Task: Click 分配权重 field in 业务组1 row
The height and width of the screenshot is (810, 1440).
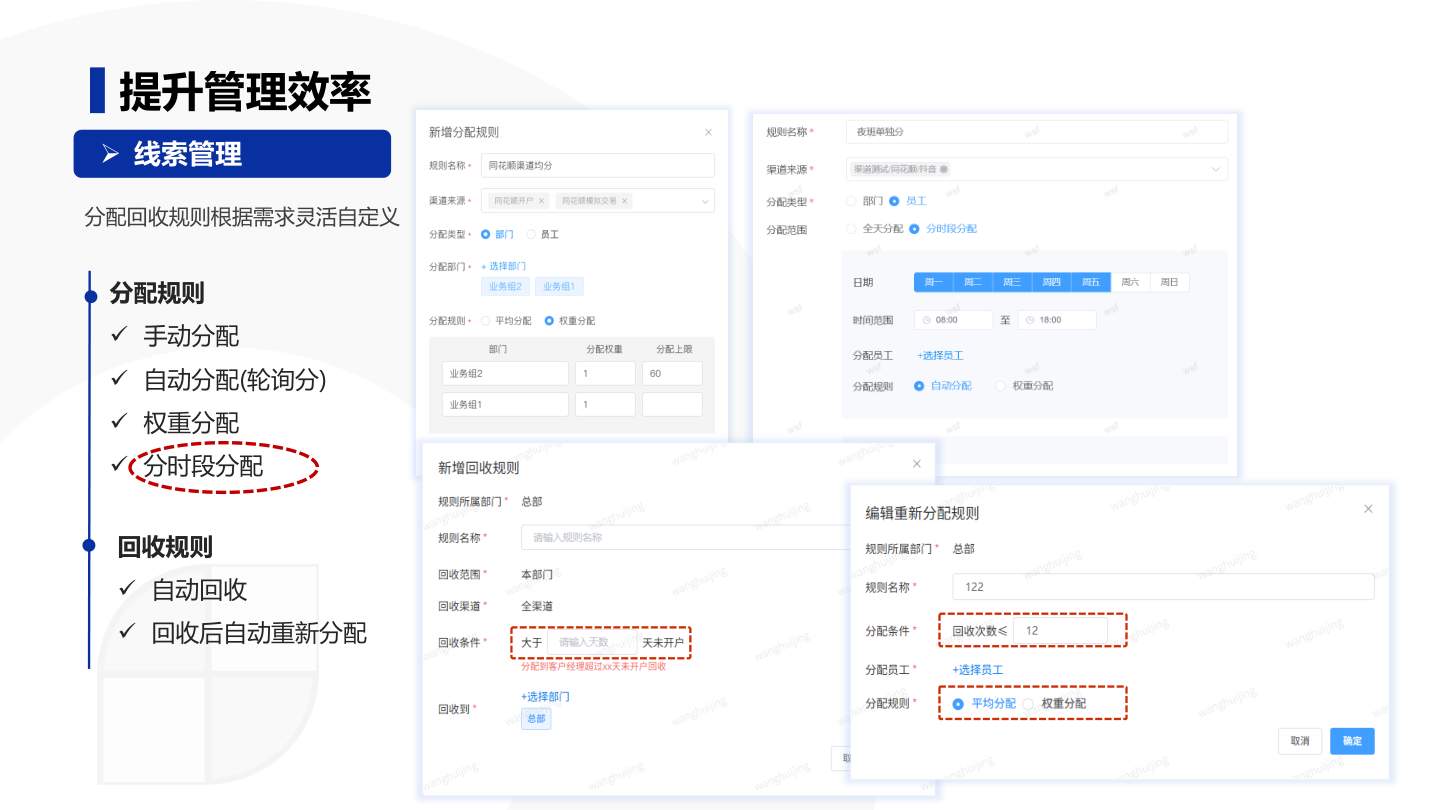Action: click(x=605, y=405)
